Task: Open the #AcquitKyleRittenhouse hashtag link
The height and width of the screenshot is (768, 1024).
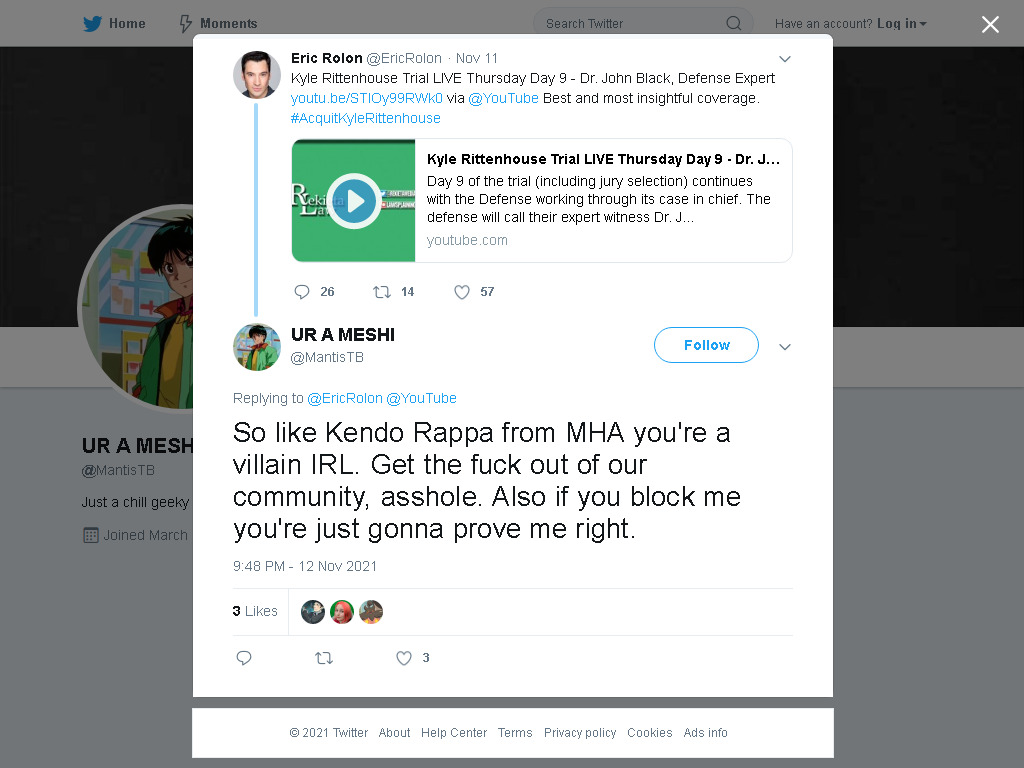Action: (x=366, y=118)
